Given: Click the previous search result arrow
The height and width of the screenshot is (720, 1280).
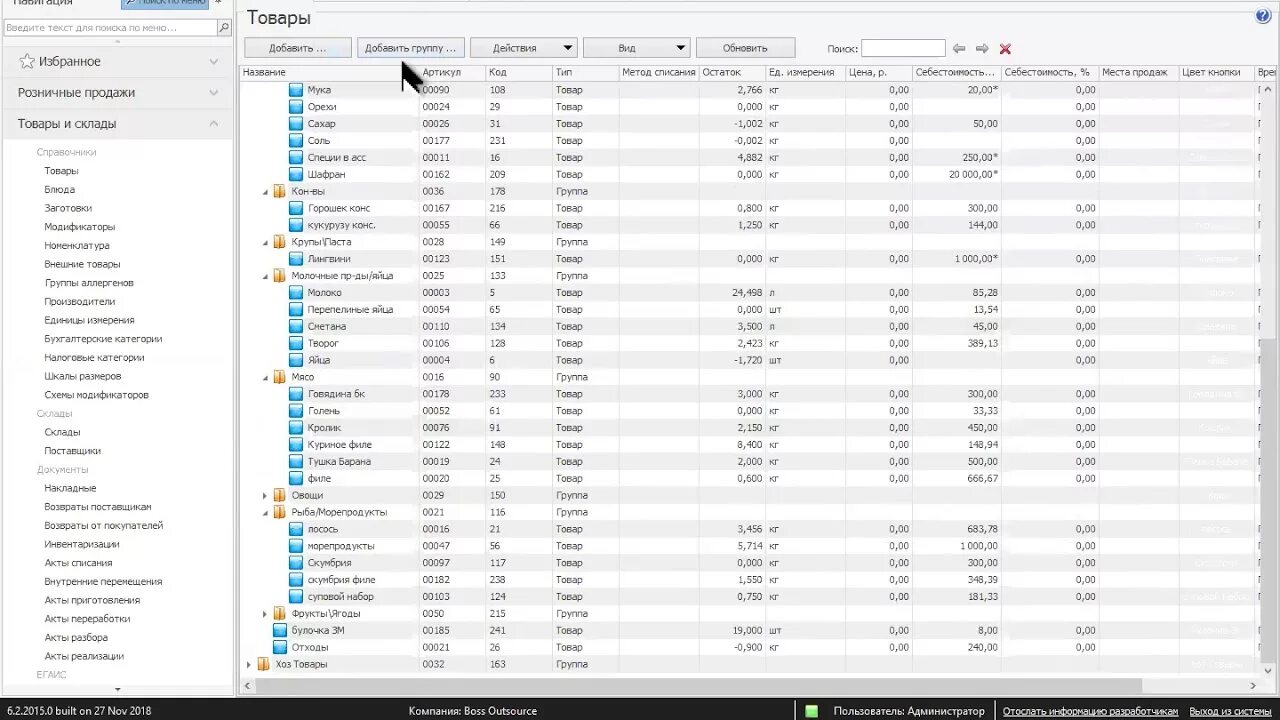Looking at the screenshot, I should coord(959,48).
